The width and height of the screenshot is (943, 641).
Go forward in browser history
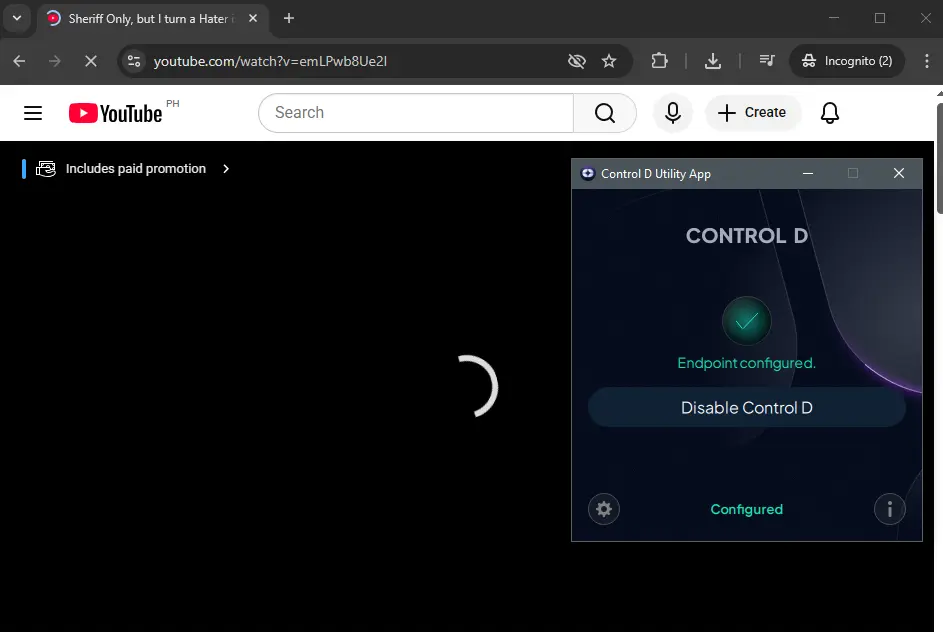55,61
